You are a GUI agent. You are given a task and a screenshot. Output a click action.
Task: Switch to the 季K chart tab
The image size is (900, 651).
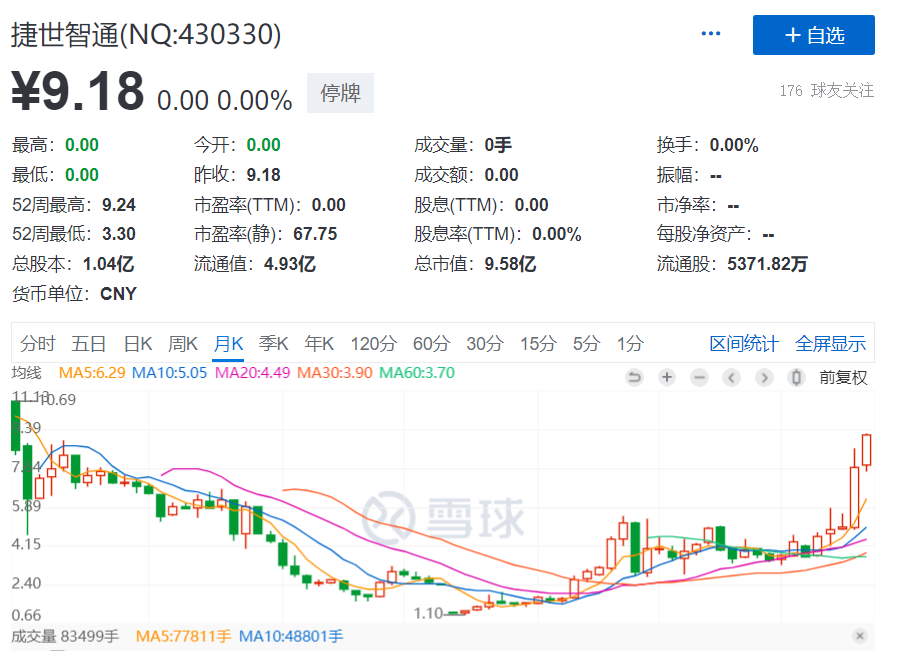pos(273,344)
